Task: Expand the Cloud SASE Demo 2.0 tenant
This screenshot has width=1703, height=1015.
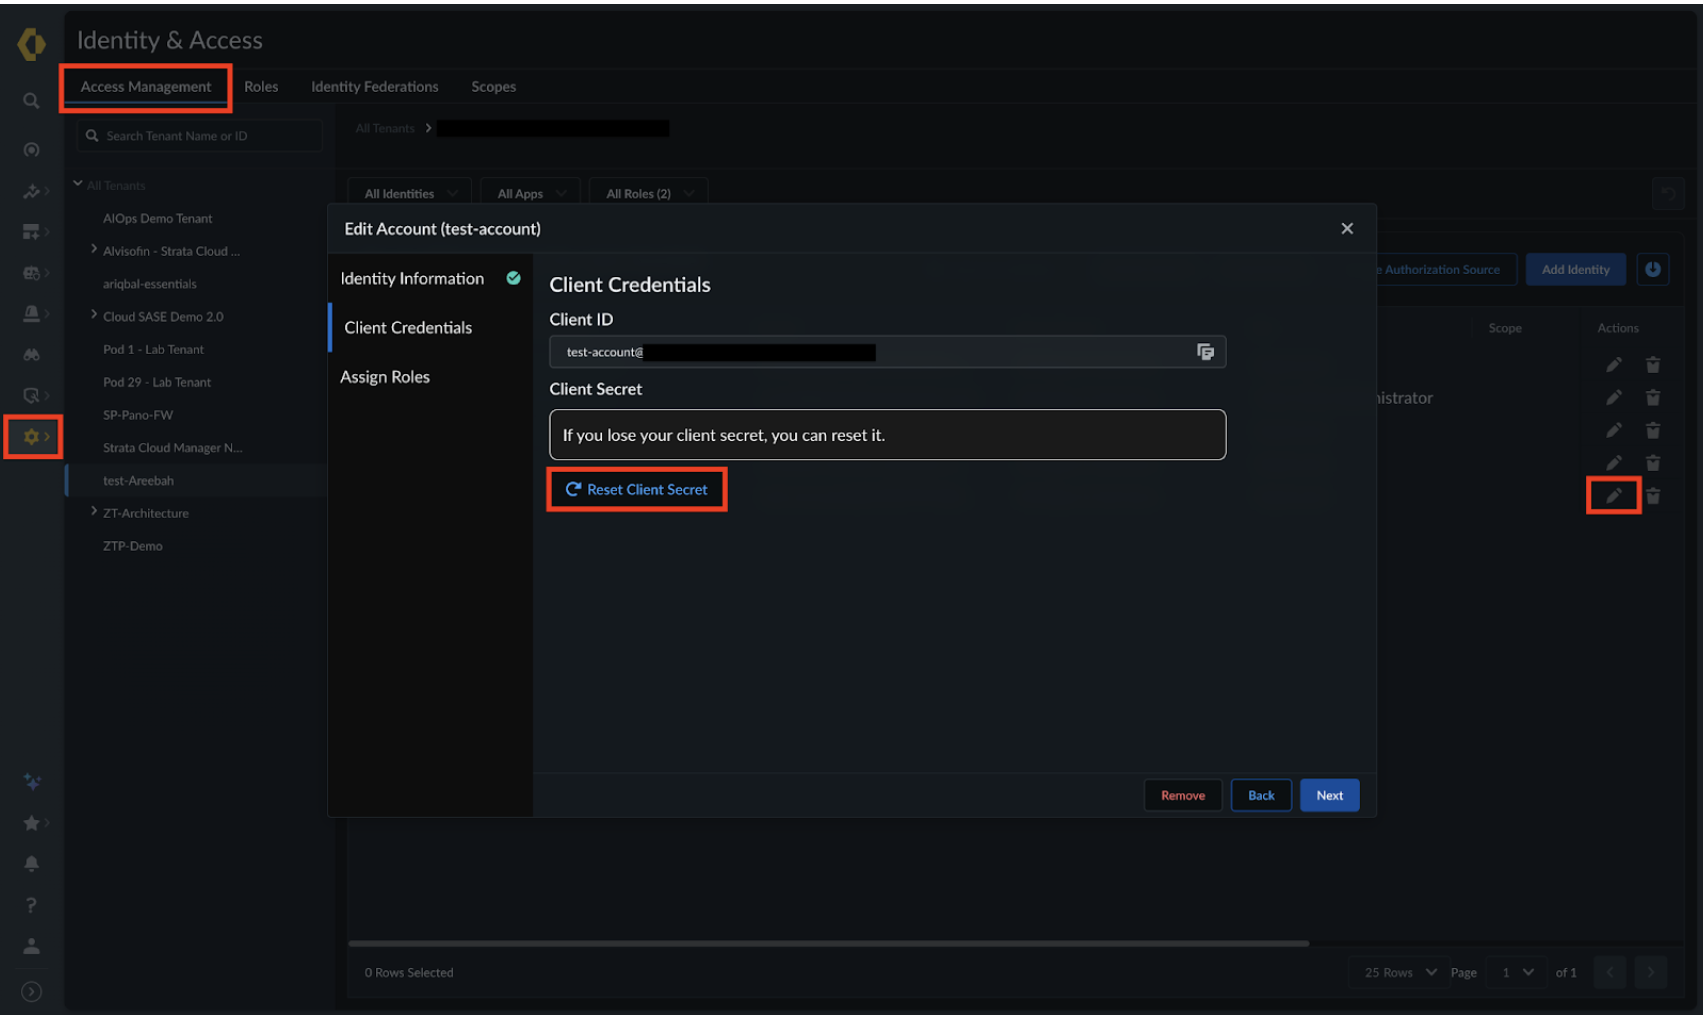Action: click(94, 315)
